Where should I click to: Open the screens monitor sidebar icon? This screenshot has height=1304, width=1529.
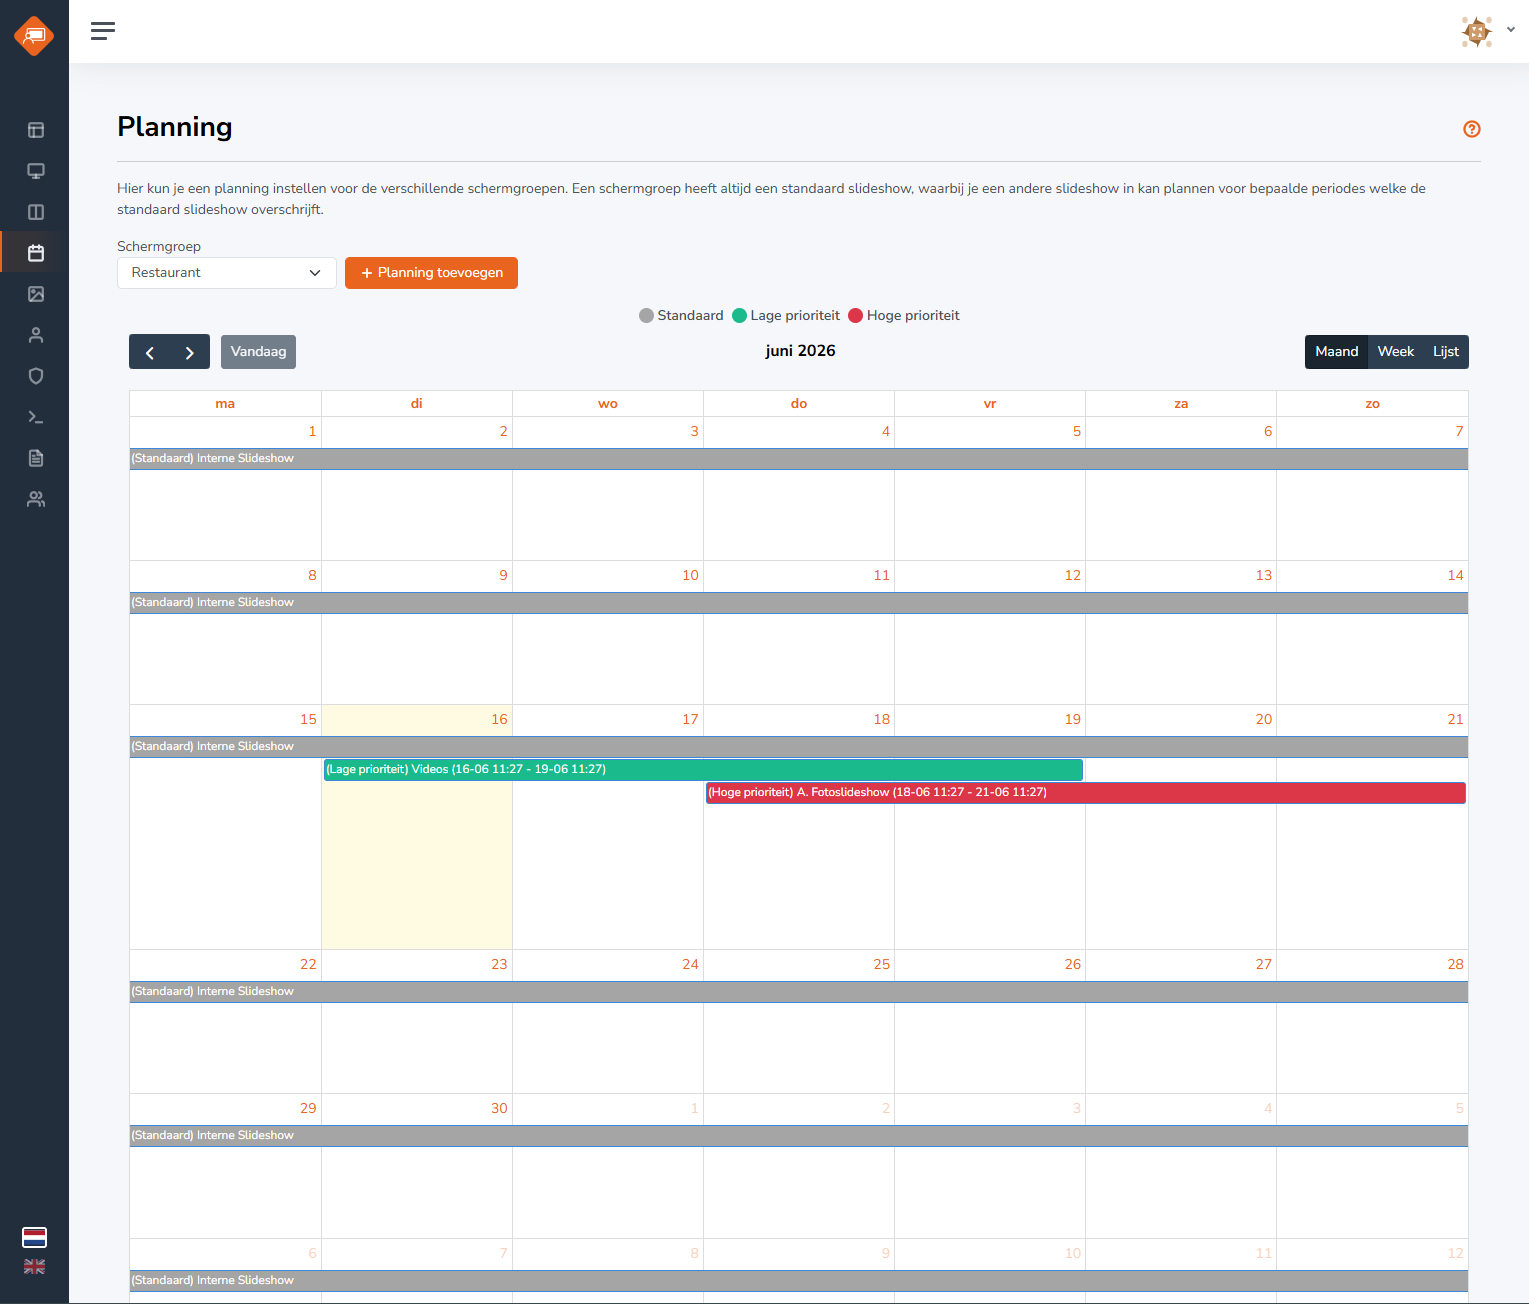36,171
